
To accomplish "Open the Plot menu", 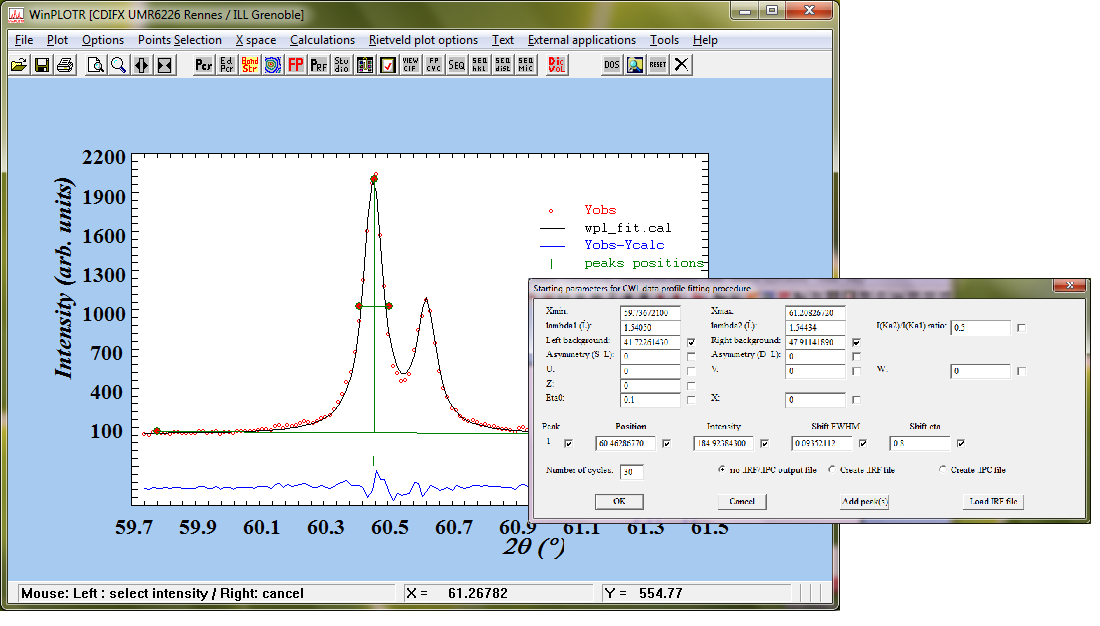I will 58,40.
